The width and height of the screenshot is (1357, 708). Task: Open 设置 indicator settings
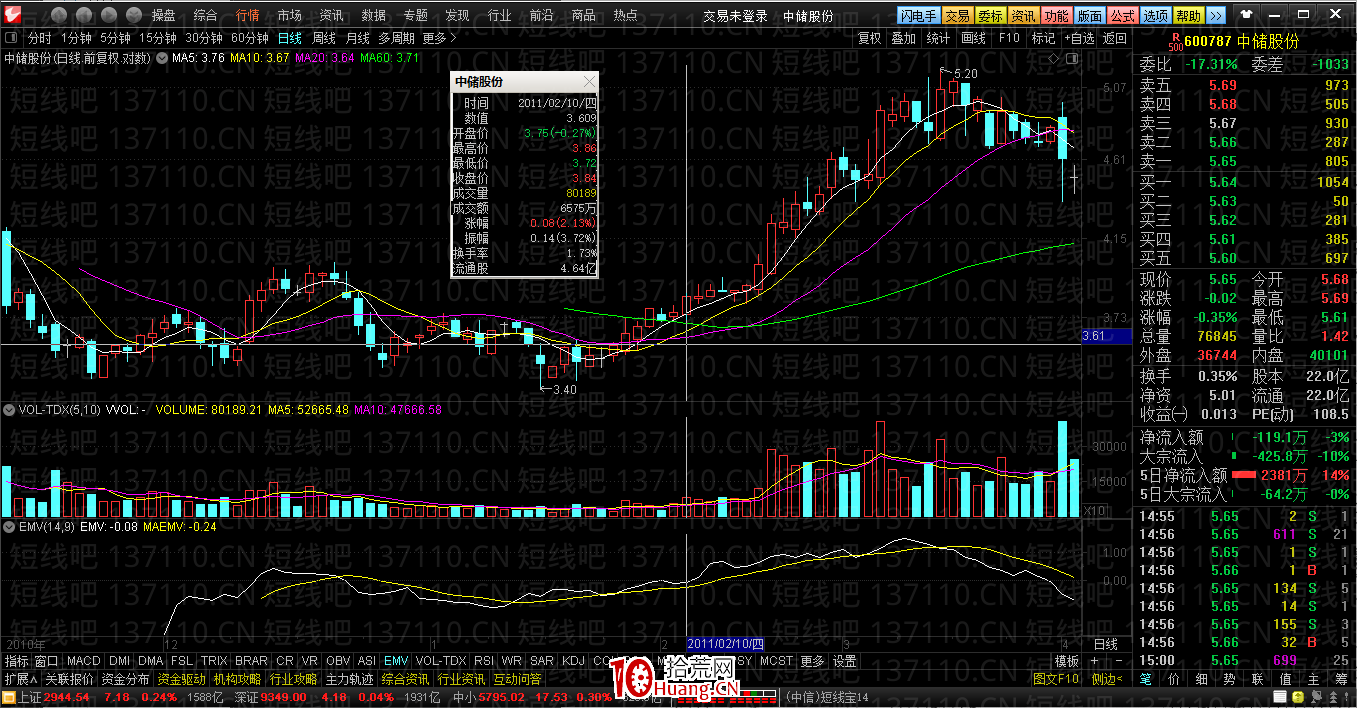(845, 661)
